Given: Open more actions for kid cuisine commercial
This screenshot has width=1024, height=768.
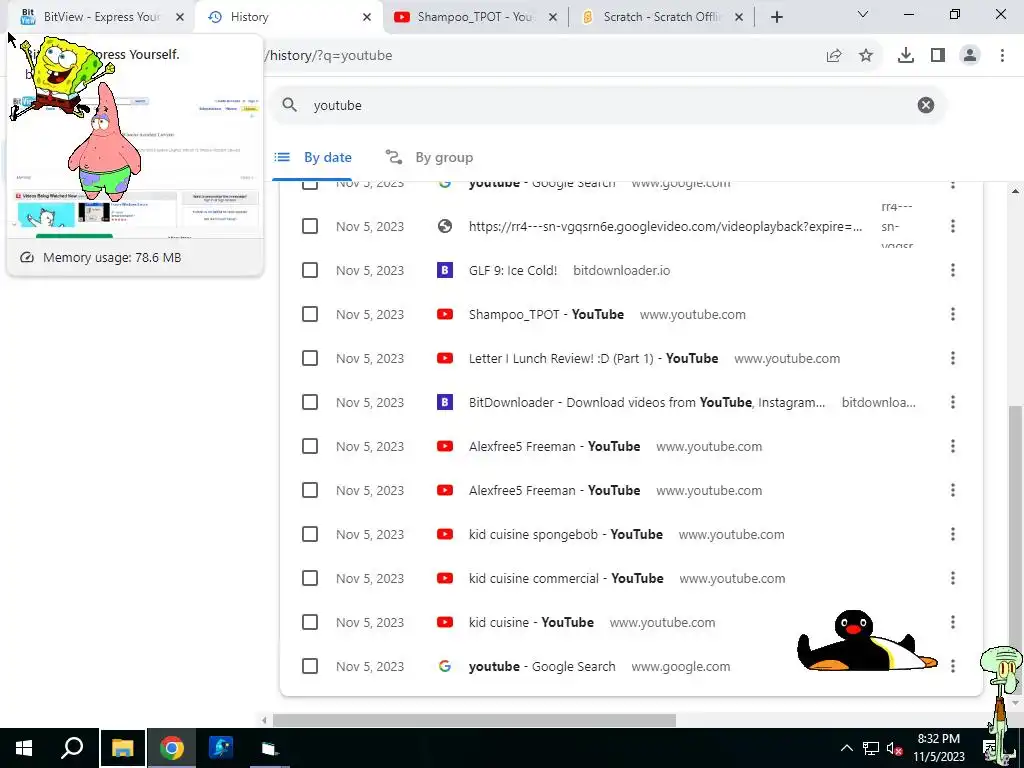Looking at the screenshot, I should pyautogui.click(x=953, y=579).
